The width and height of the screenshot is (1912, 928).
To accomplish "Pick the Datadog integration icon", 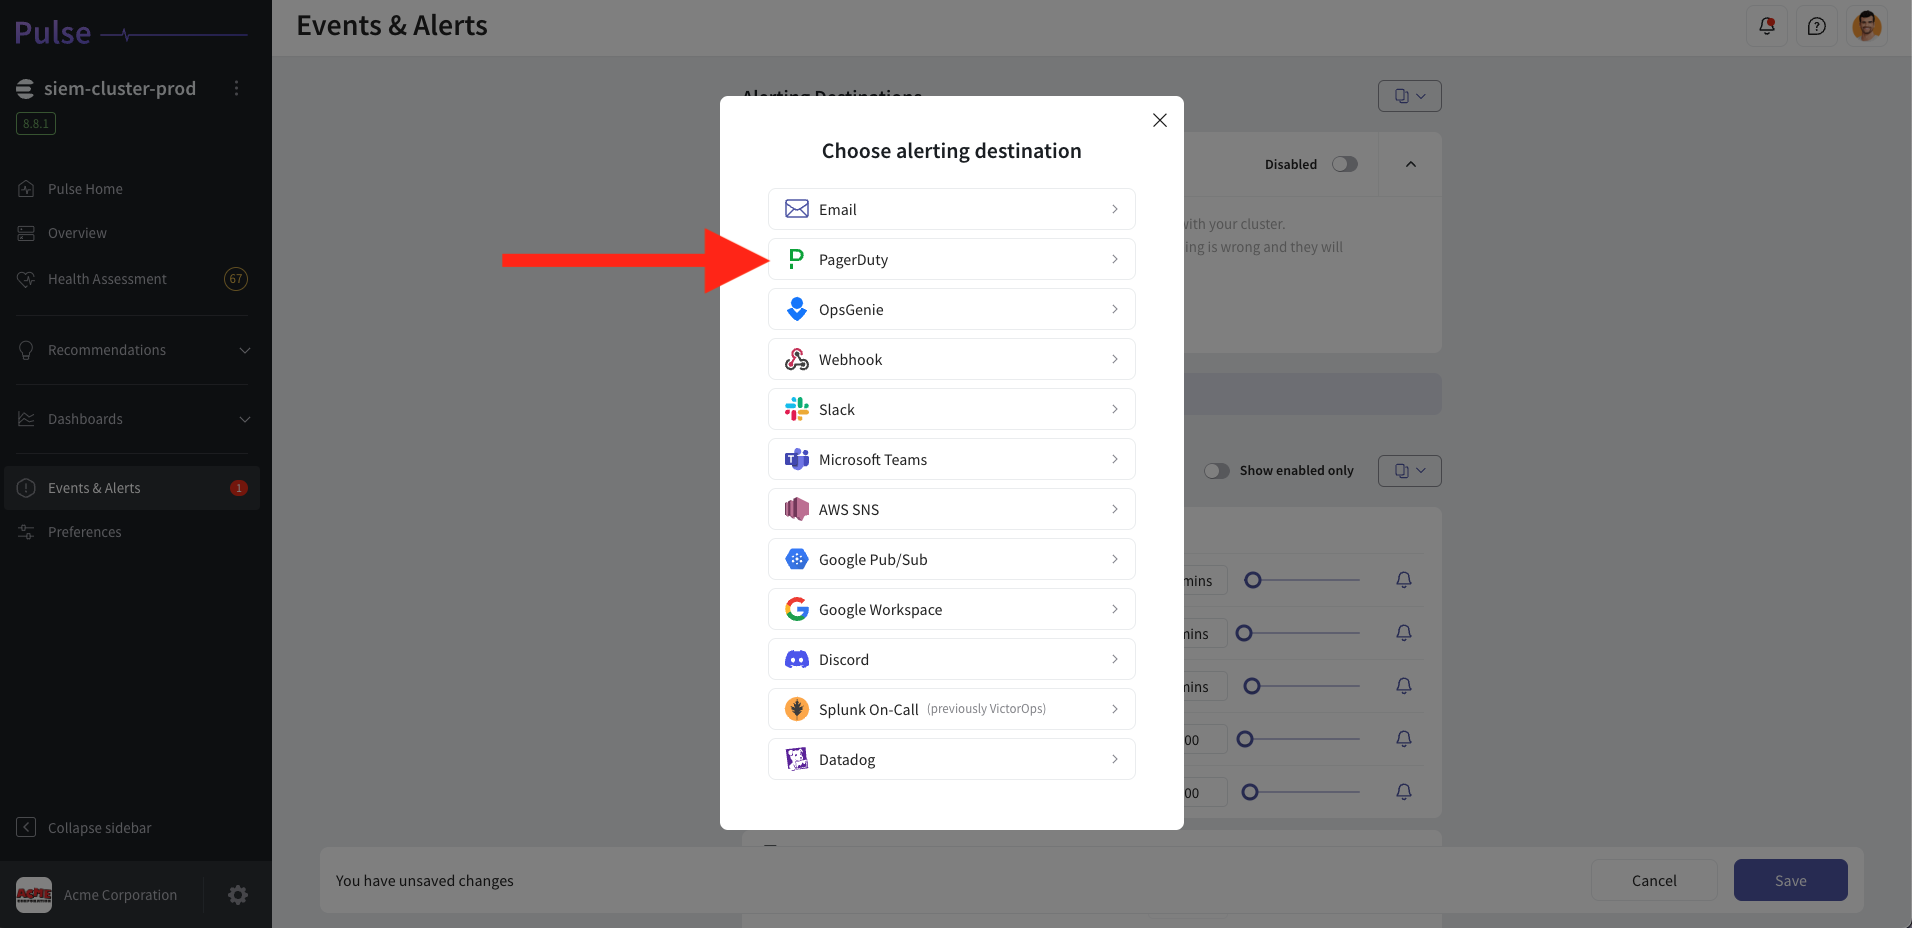I will point(796,759).
